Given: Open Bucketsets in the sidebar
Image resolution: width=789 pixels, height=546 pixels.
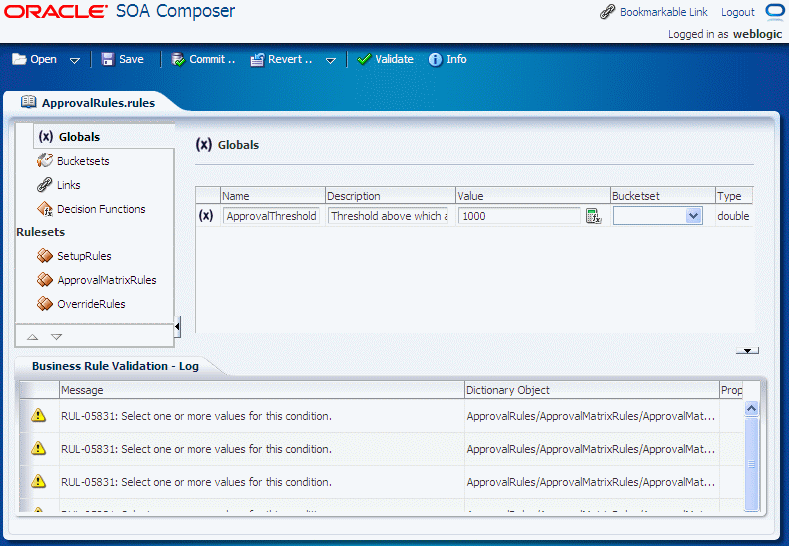Looking at the screenshot, I should pyautogui.click(x=83, y=161).
